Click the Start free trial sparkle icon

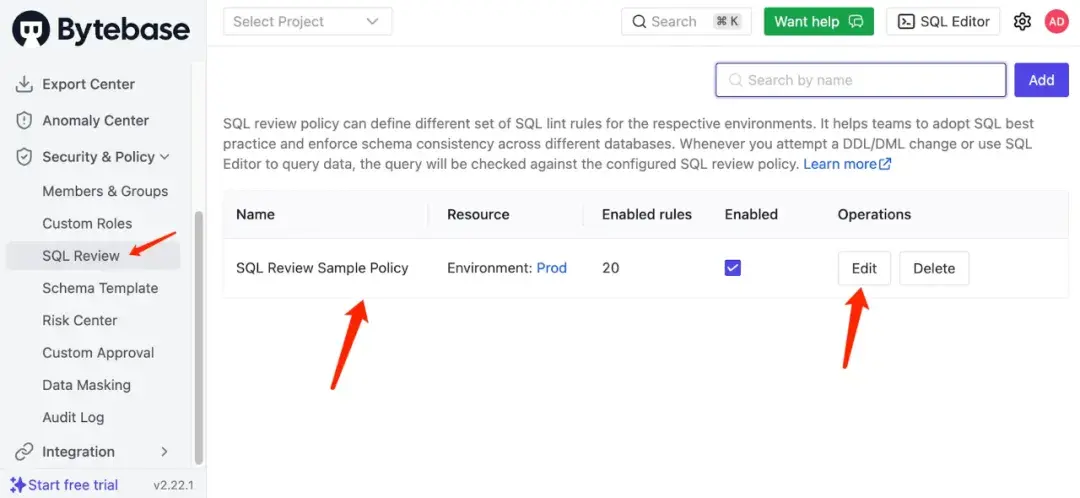(18, 485)
